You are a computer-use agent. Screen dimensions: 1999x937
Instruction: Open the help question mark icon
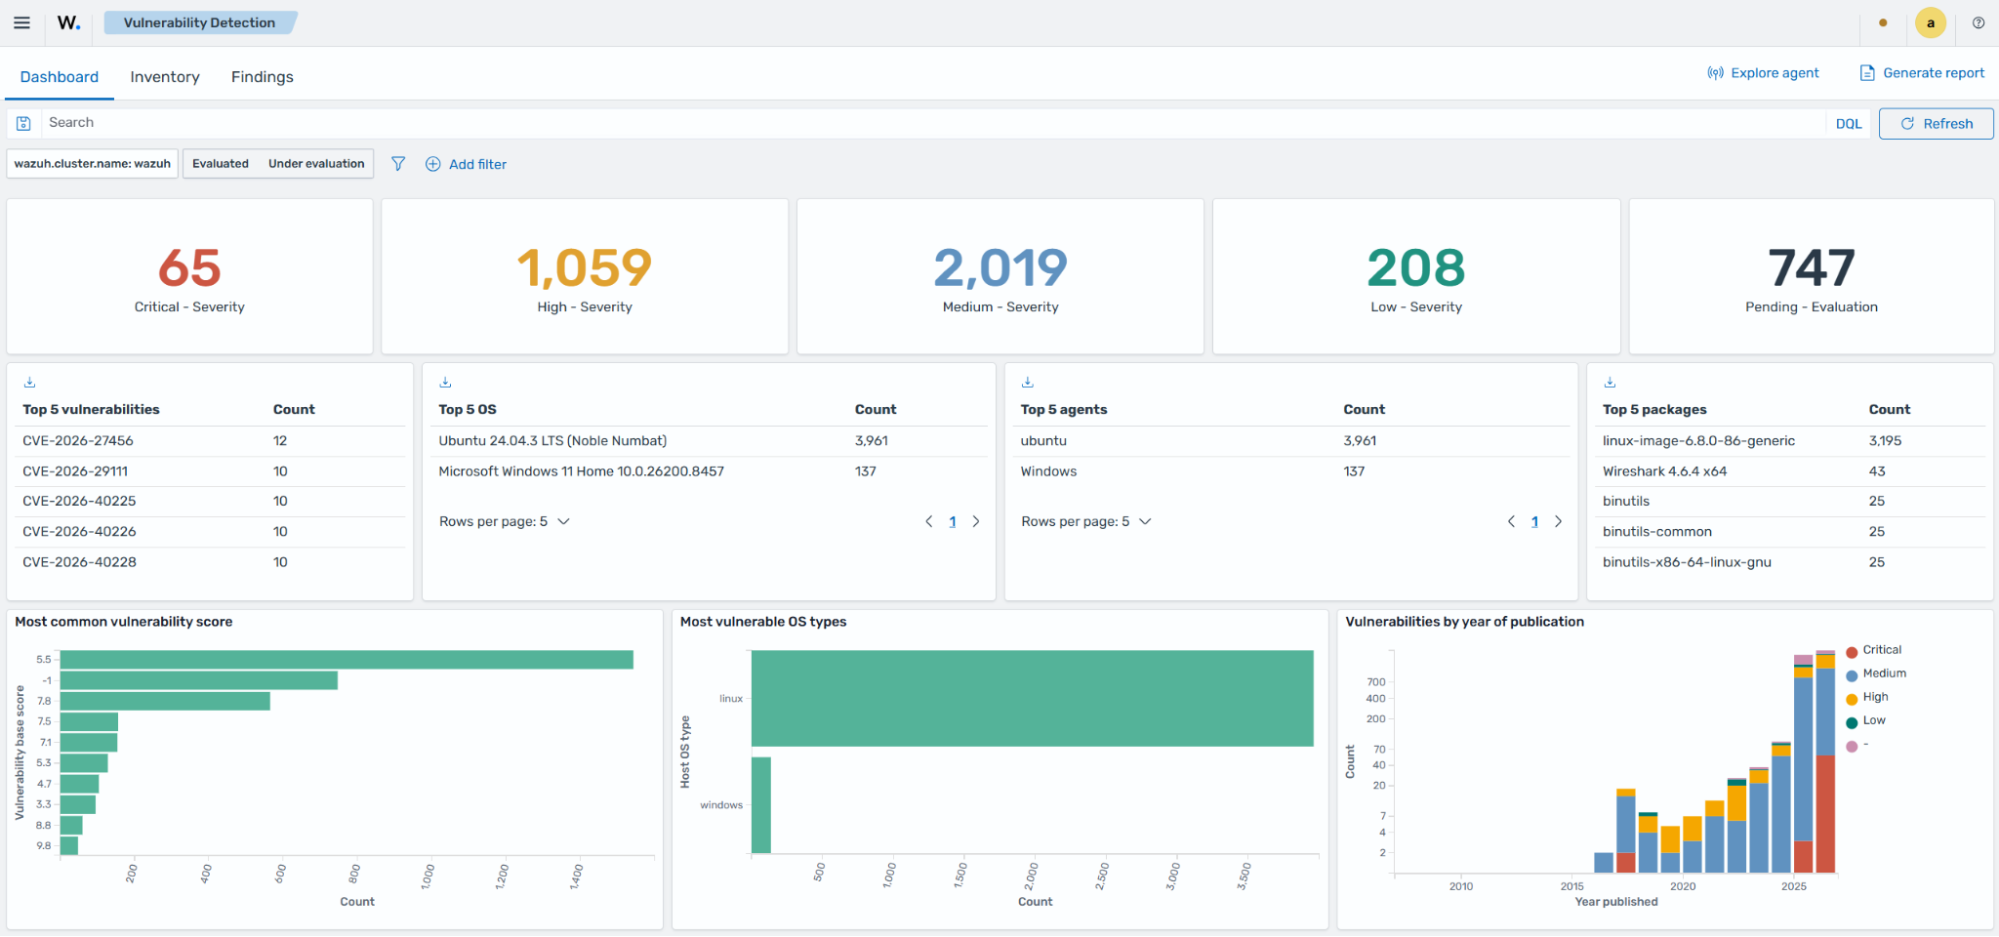click(x=1978, y=22)
